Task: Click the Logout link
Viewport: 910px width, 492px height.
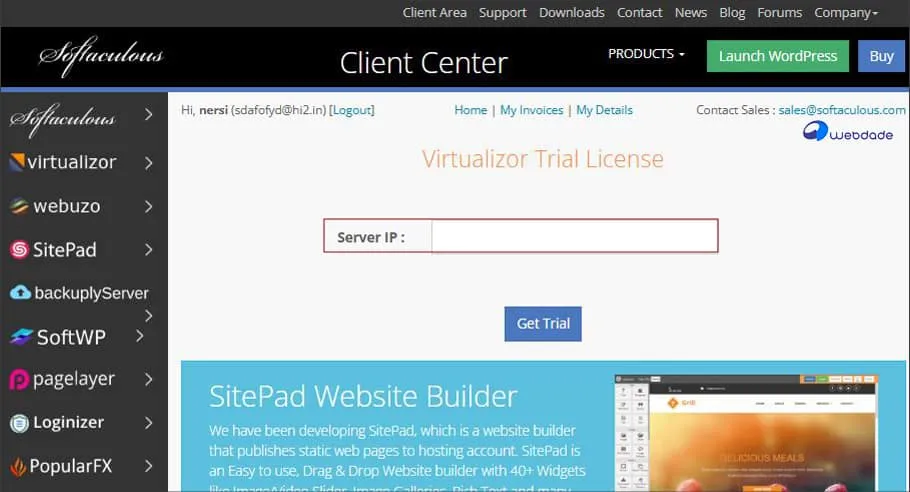Action: click(351, 110)
